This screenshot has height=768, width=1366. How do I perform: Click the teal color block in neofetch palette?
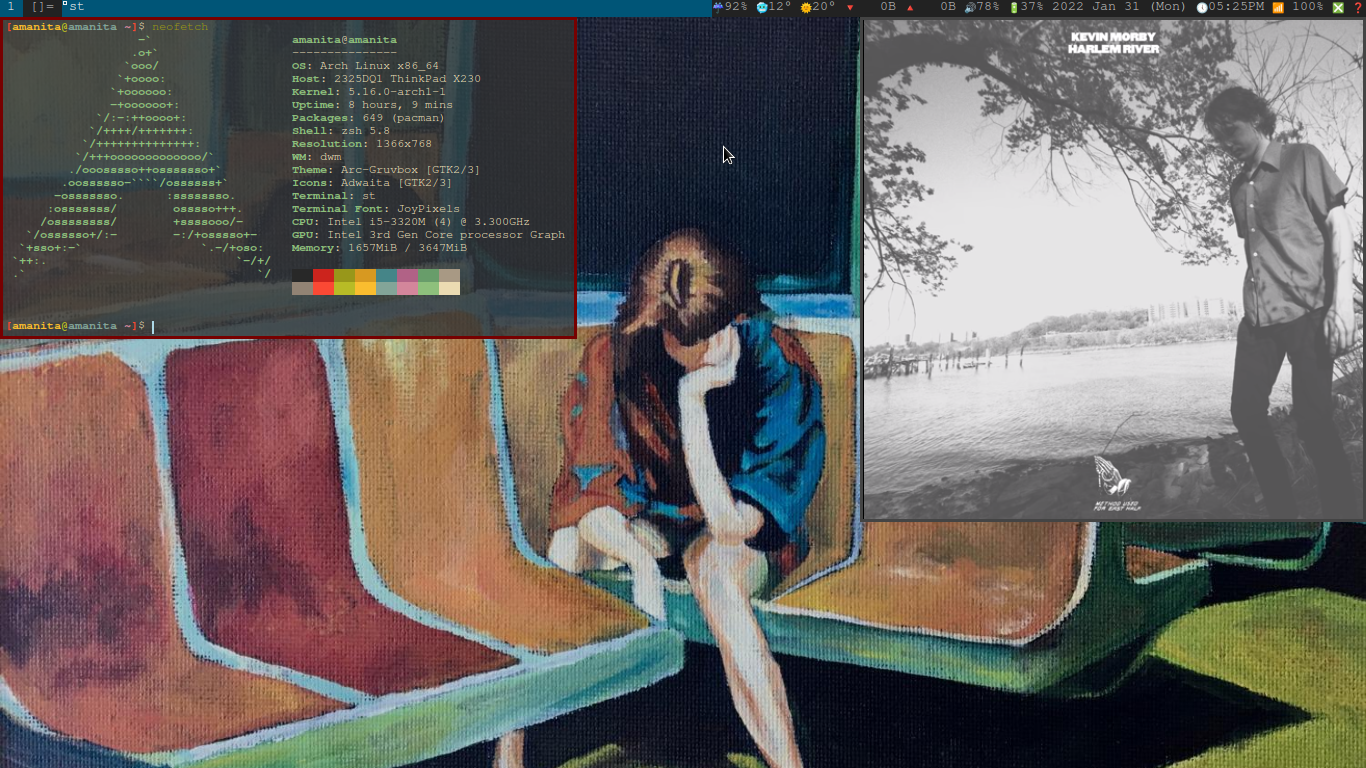click(x=386, y=275)
